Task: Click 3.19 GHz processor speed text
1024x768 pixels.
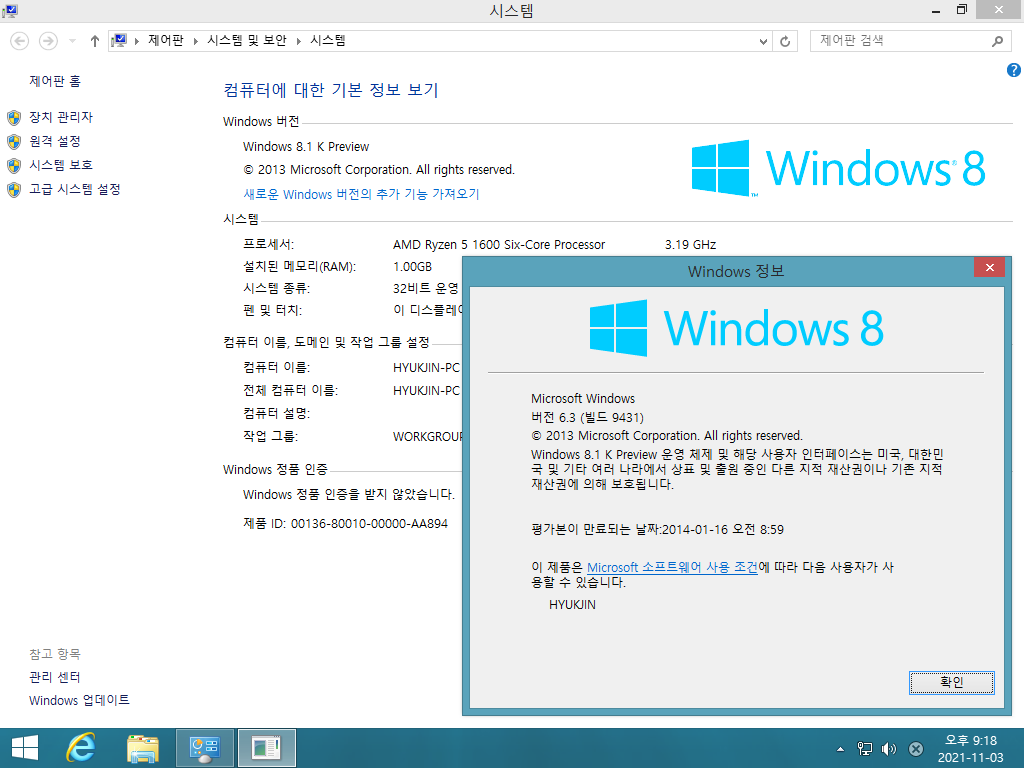Action: coord(690,244)
